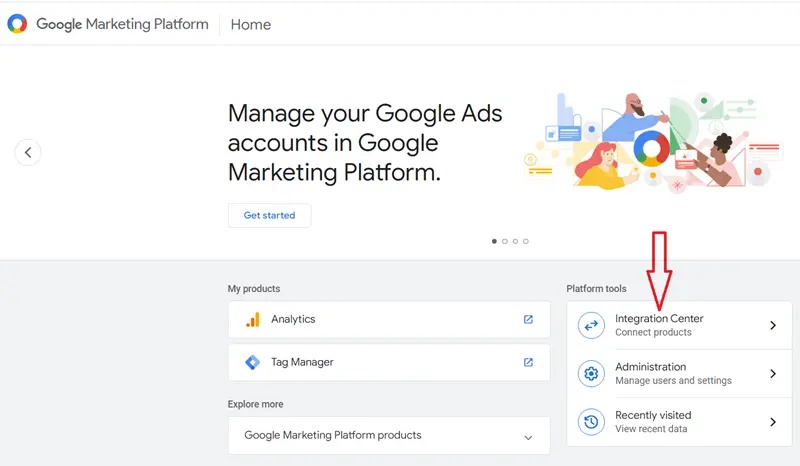Click the Home page label
Image resolution: width=800 pixels, height=466 pixels.
point(251,24)
